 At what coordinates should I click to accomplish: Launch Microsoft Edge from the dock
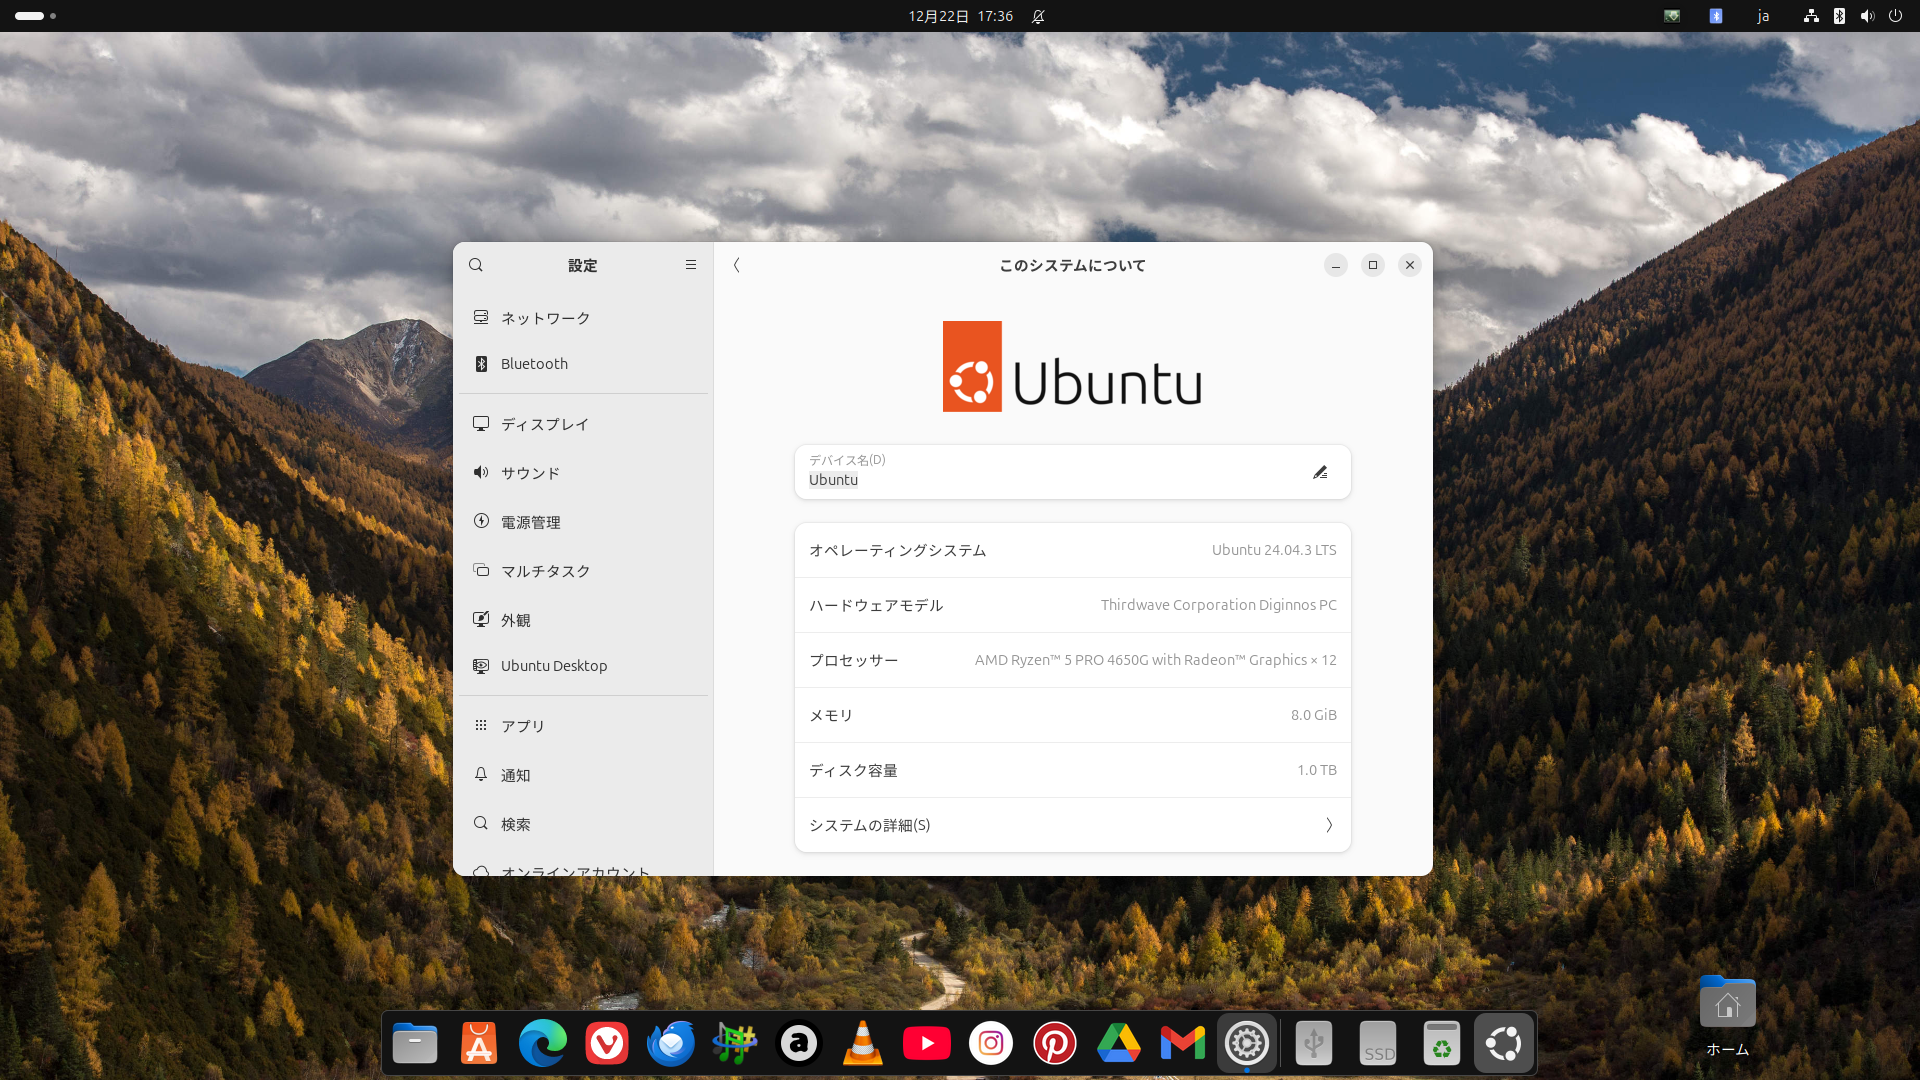[x=542, y=1044]
